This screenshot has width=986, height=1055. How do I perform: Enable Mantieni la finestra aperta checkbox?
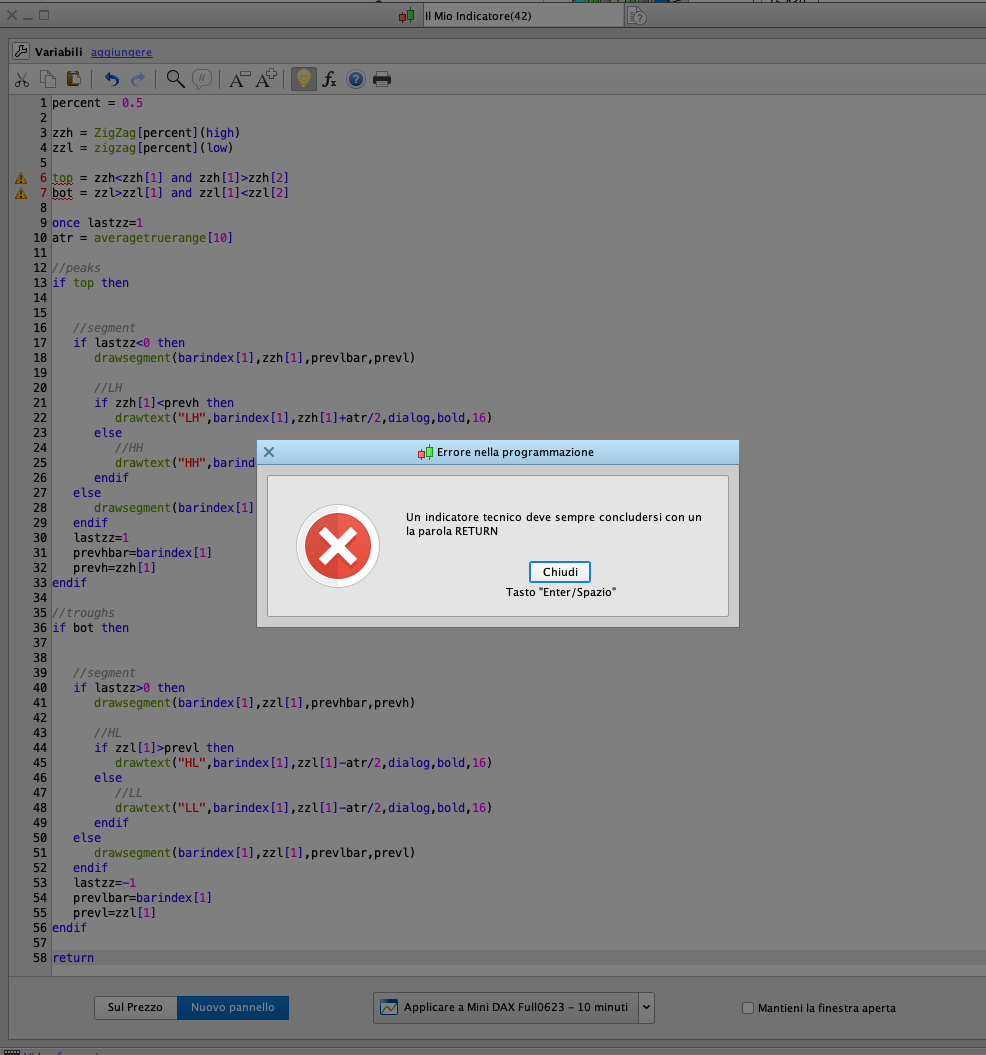[748, 1008]
